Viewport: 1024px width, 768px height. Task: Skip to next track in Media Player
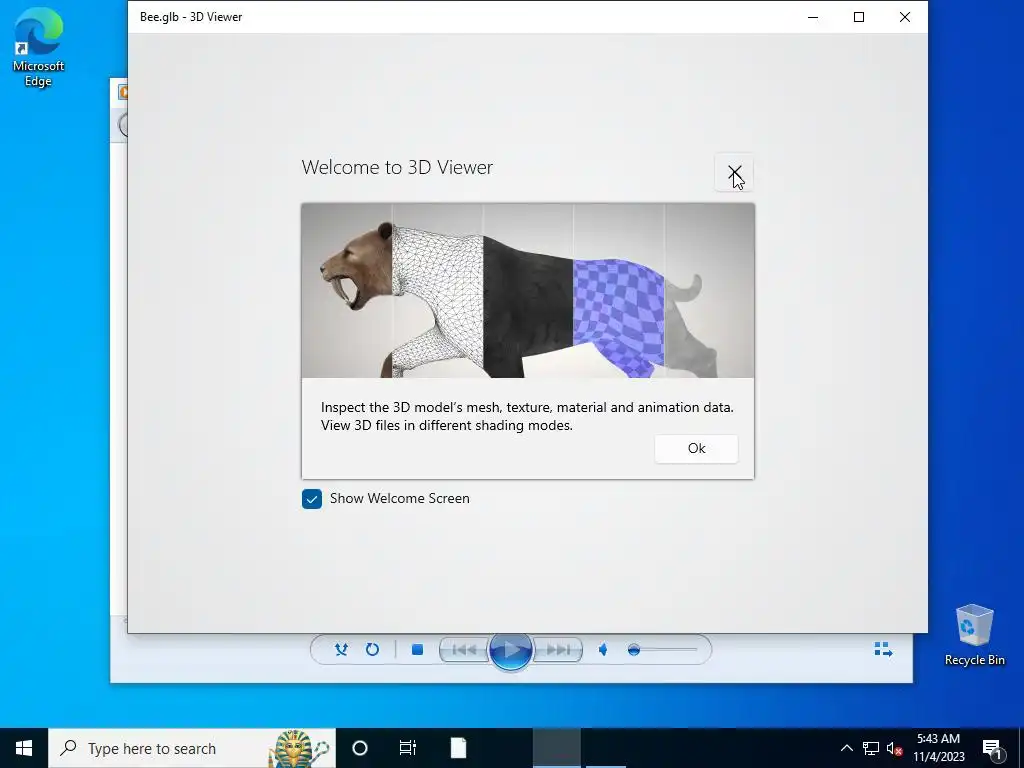click(558, 650)
